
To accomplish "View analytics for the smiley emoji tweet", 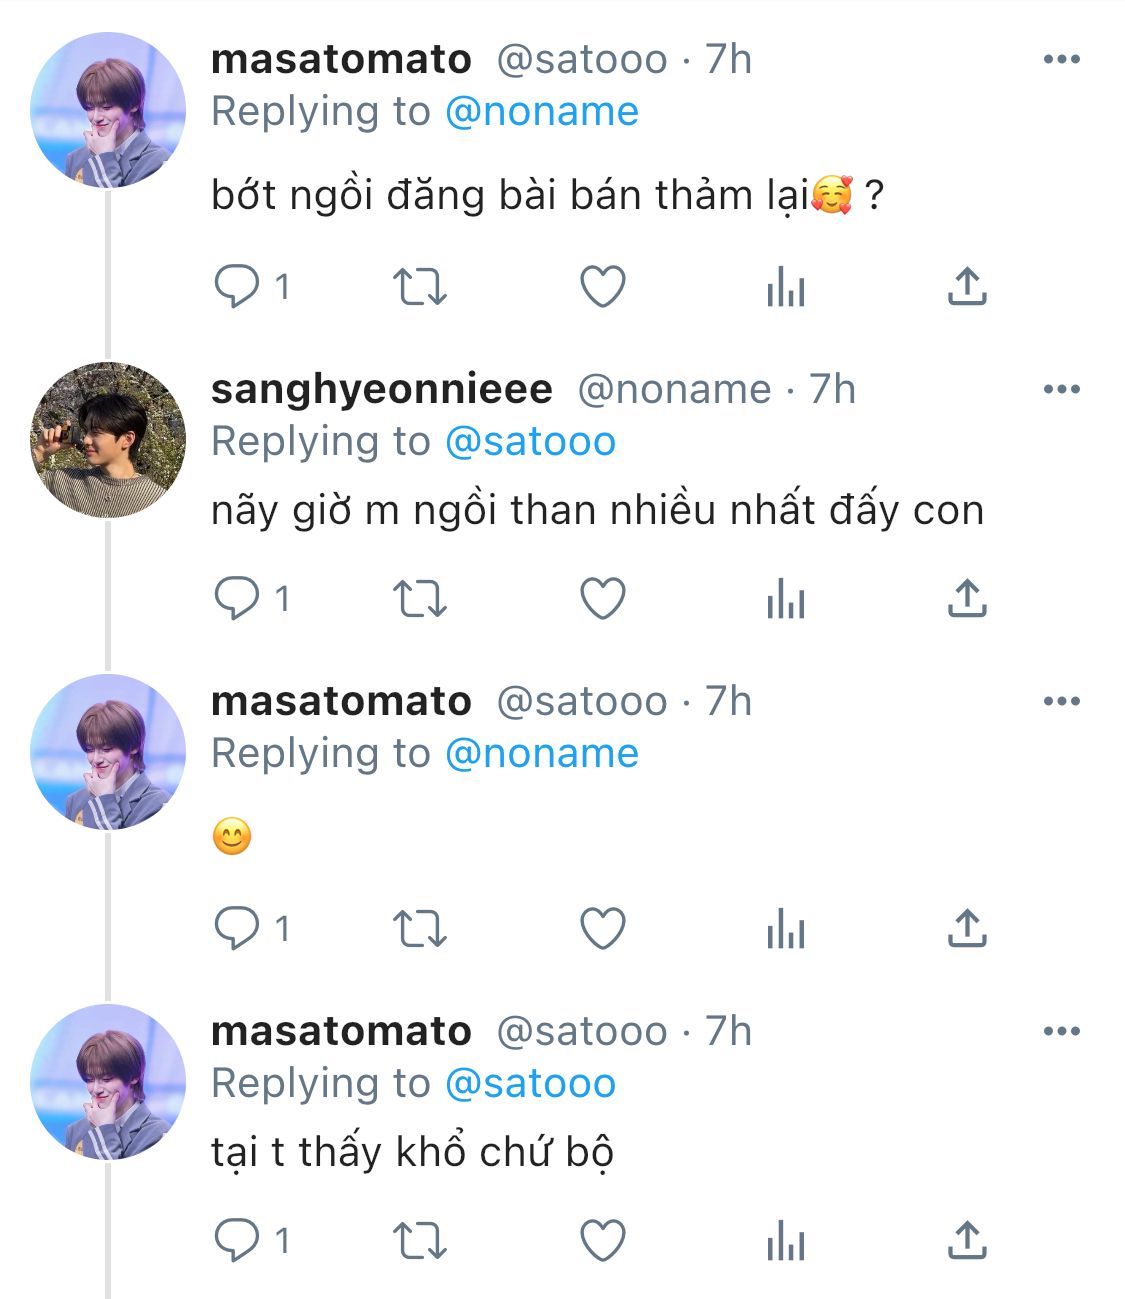I will click(785, 929).
